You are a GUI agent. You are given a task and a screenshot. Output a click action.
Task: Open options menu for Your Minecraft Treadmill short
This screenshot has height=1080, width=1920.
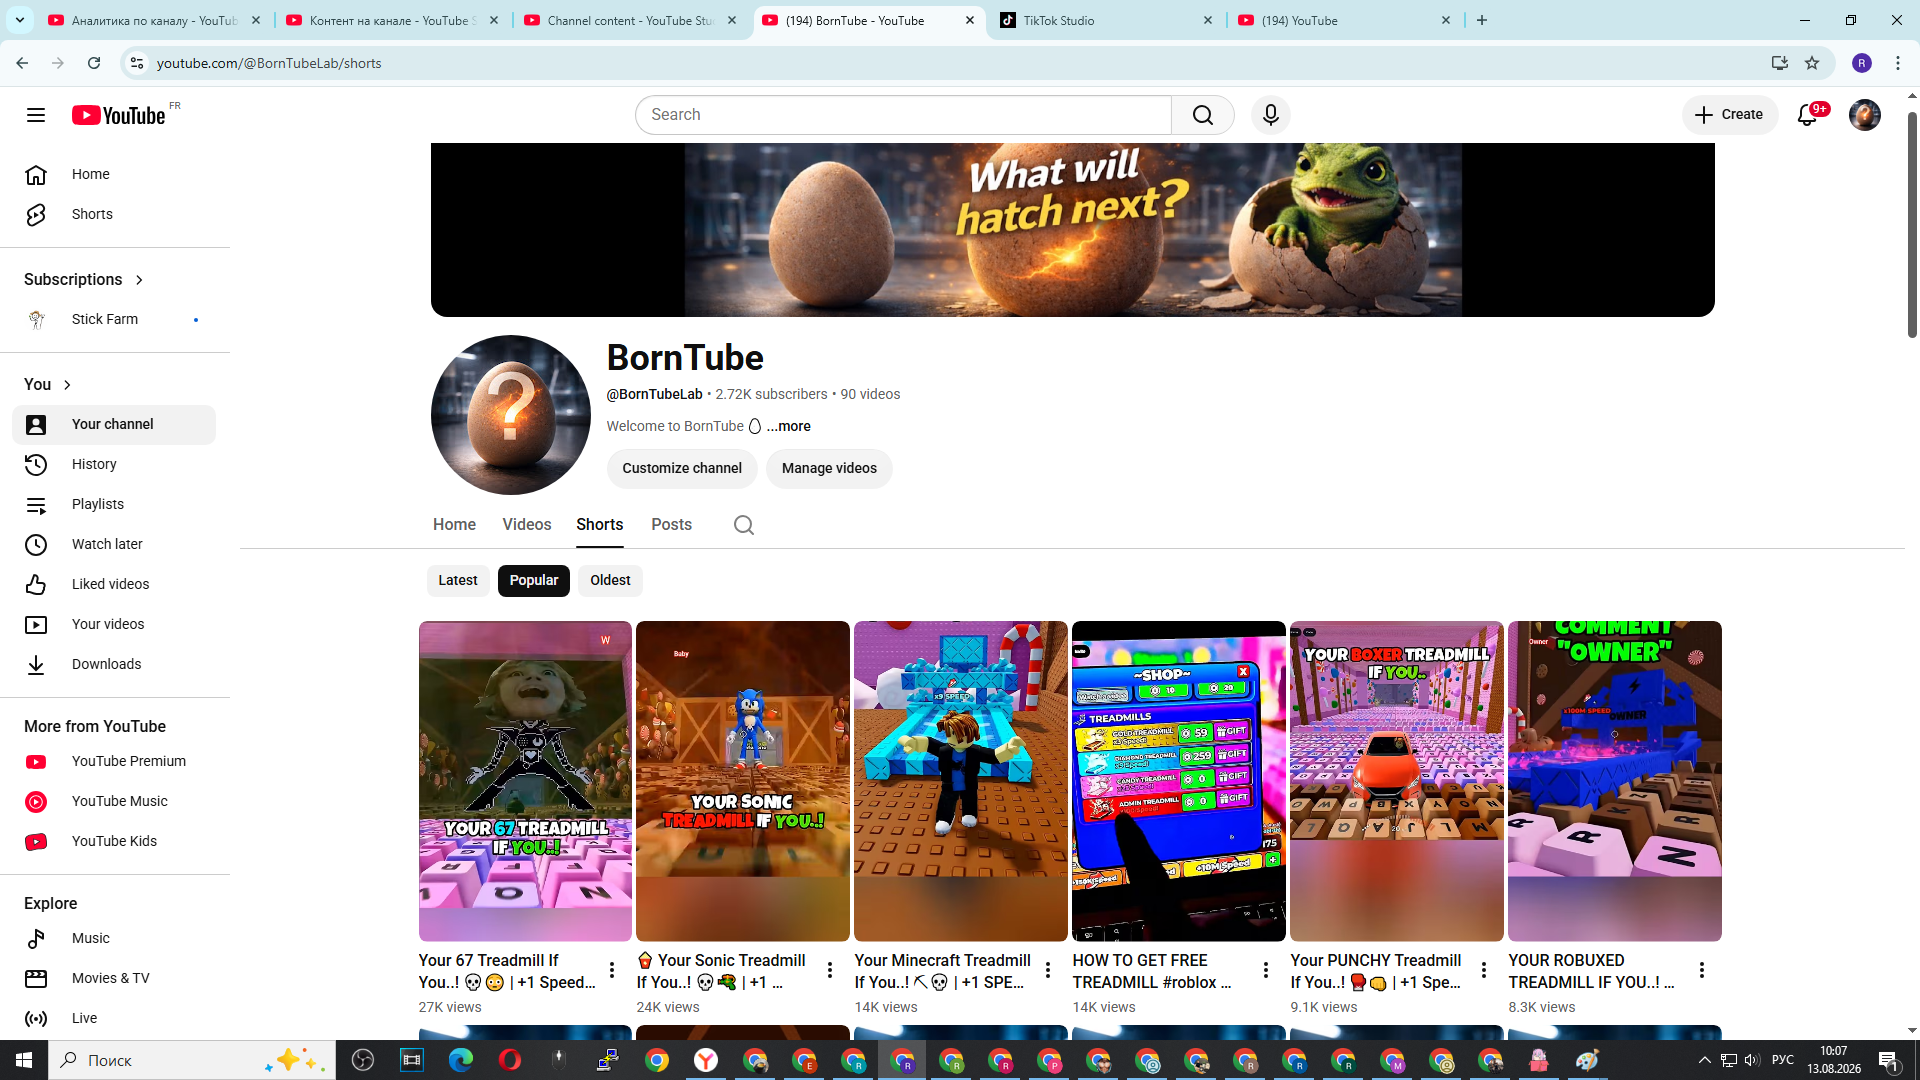(x=1048, y=970)
